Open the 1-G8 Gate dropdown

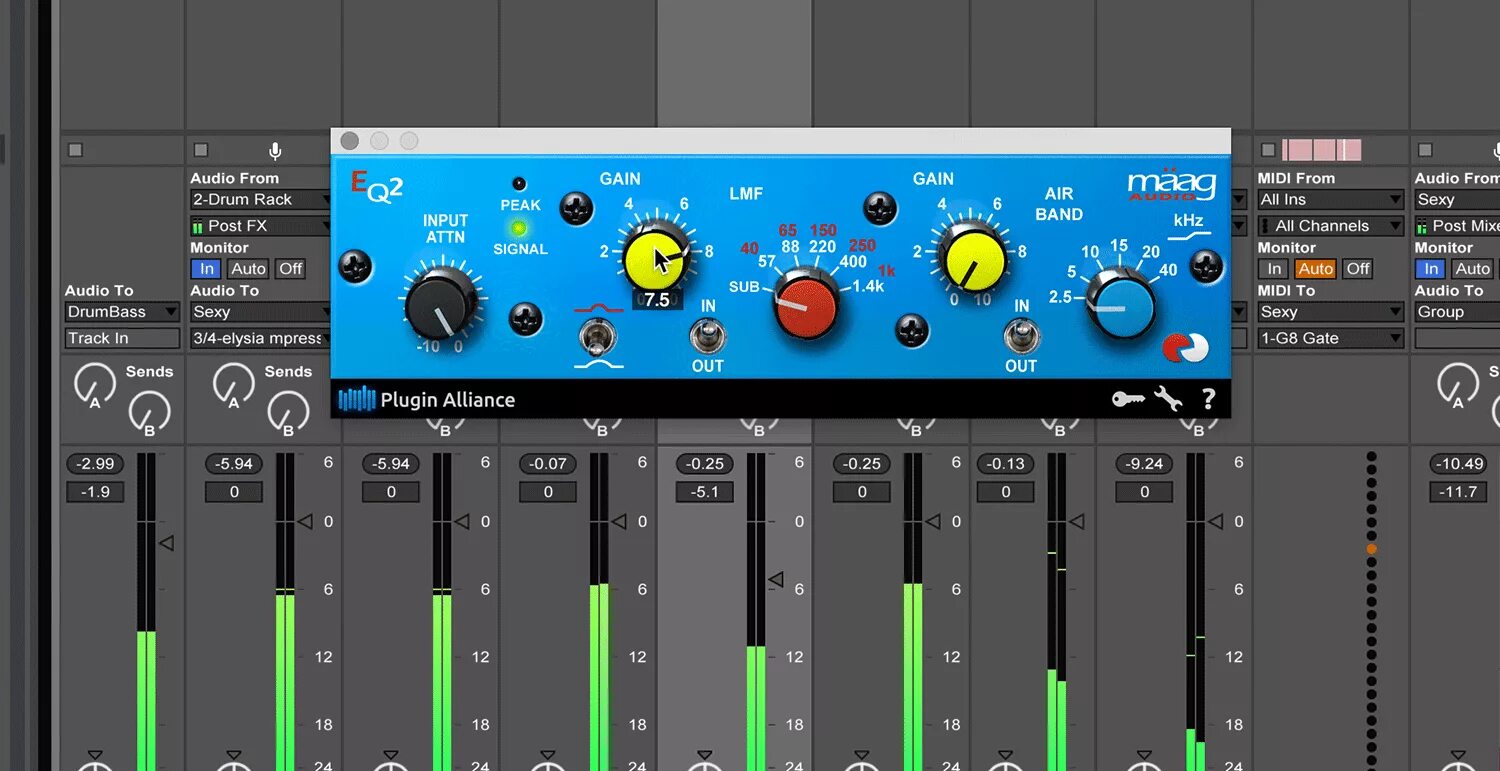click(x=1331, y=338)
